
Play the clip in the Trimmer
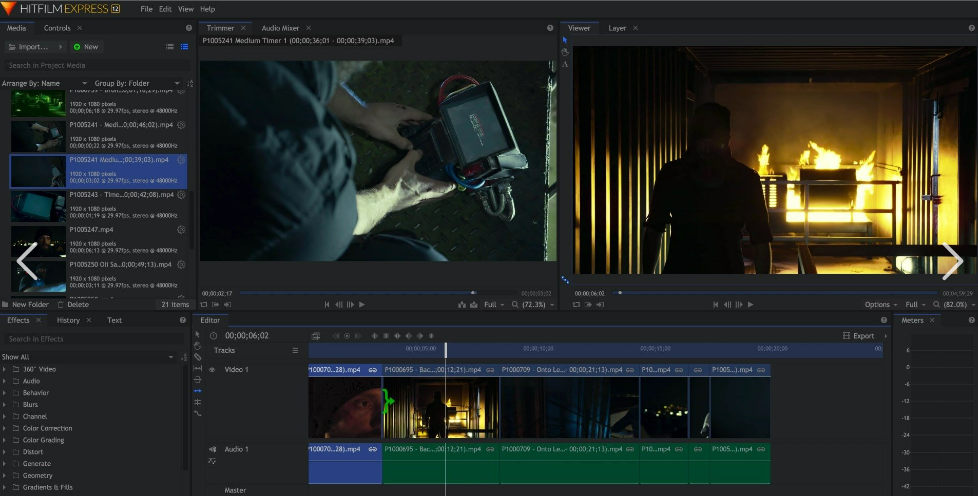tap(362, 304)
